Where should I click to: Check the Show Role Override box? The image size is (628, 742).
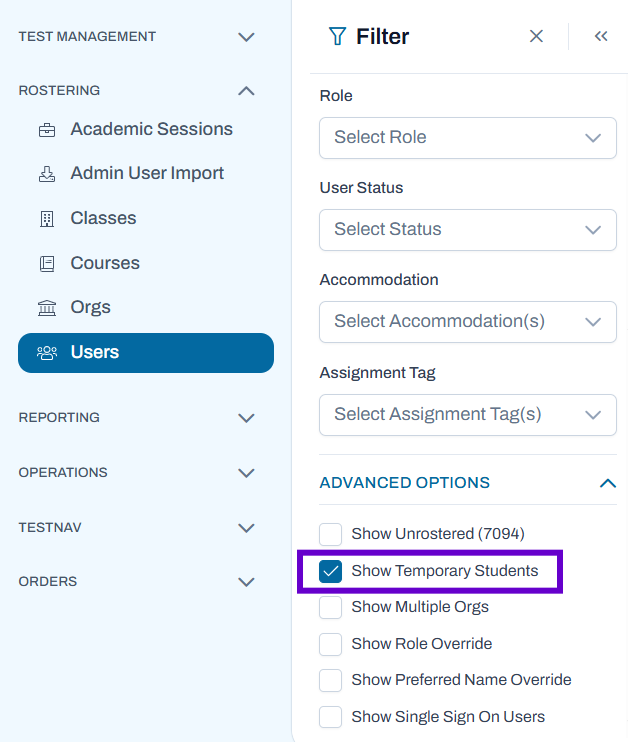tap(330, 644)
